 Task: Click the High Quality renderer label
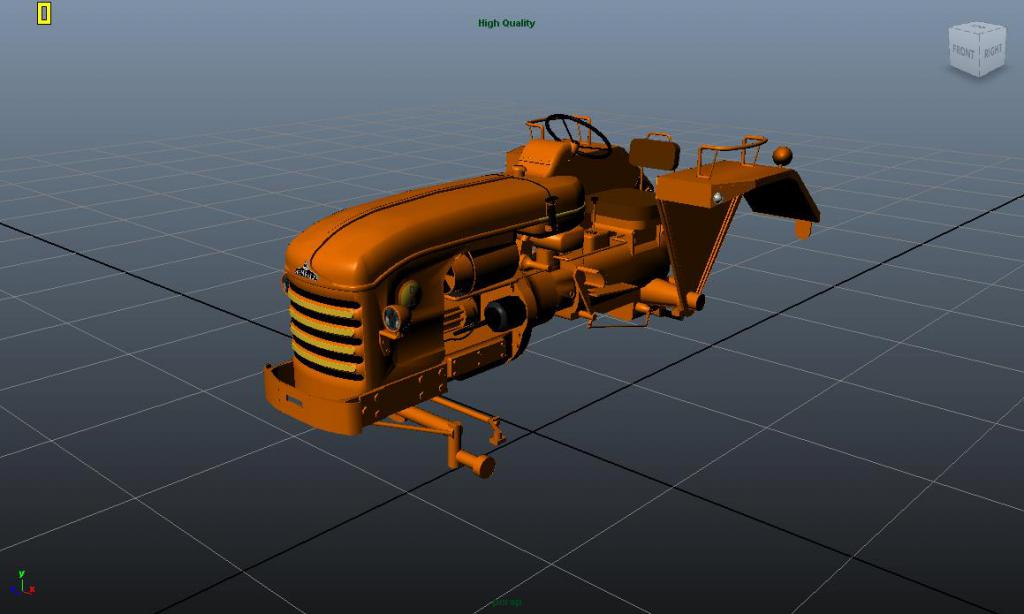click(x=506, y=23)
